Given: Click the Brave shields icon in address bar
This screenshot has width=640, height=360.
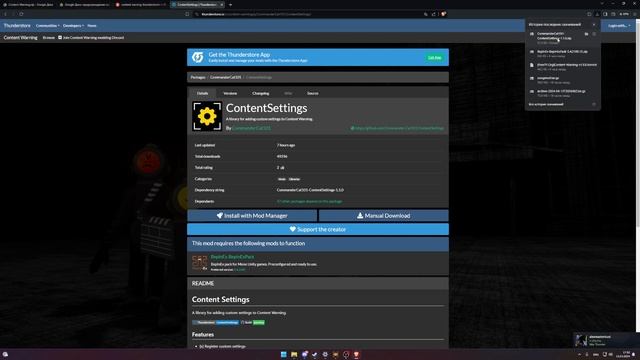Looking at the screenshot, I should (x=443, y=14).
